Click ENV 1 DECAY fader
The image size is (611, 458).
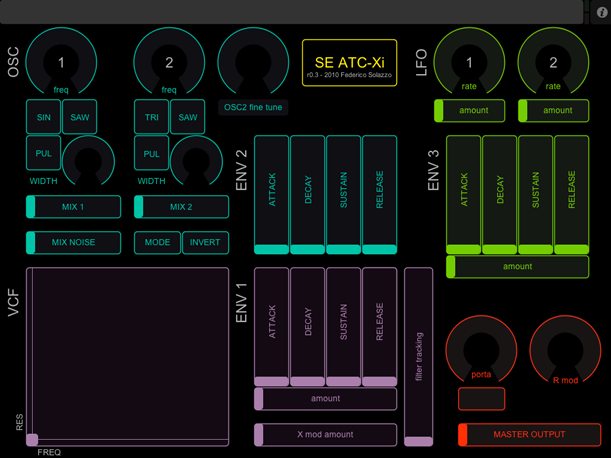[307, 327]
